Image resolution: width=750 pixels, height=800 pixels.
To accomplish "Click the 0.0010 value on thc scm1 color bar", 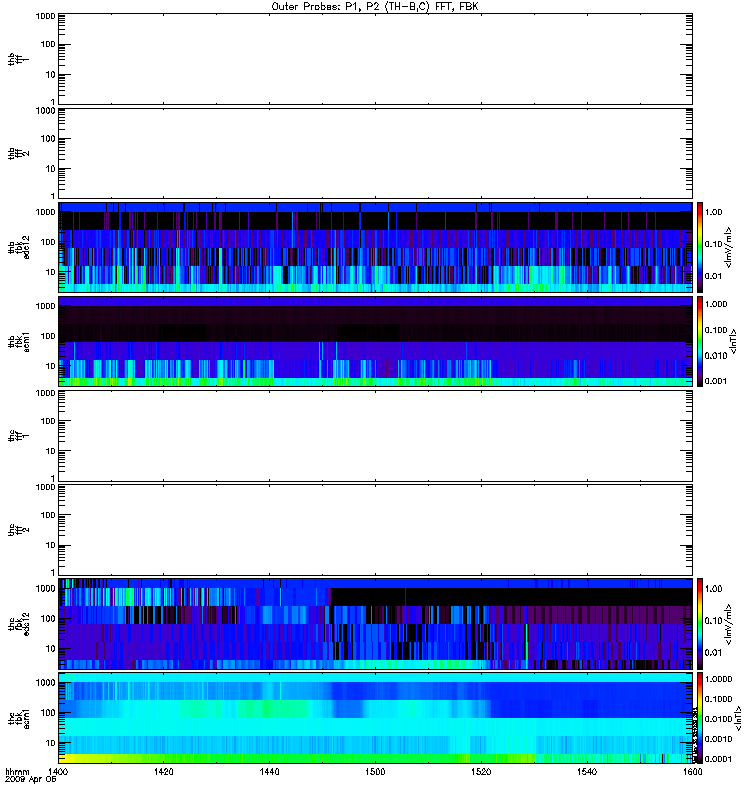I will (x=718, y=739).
